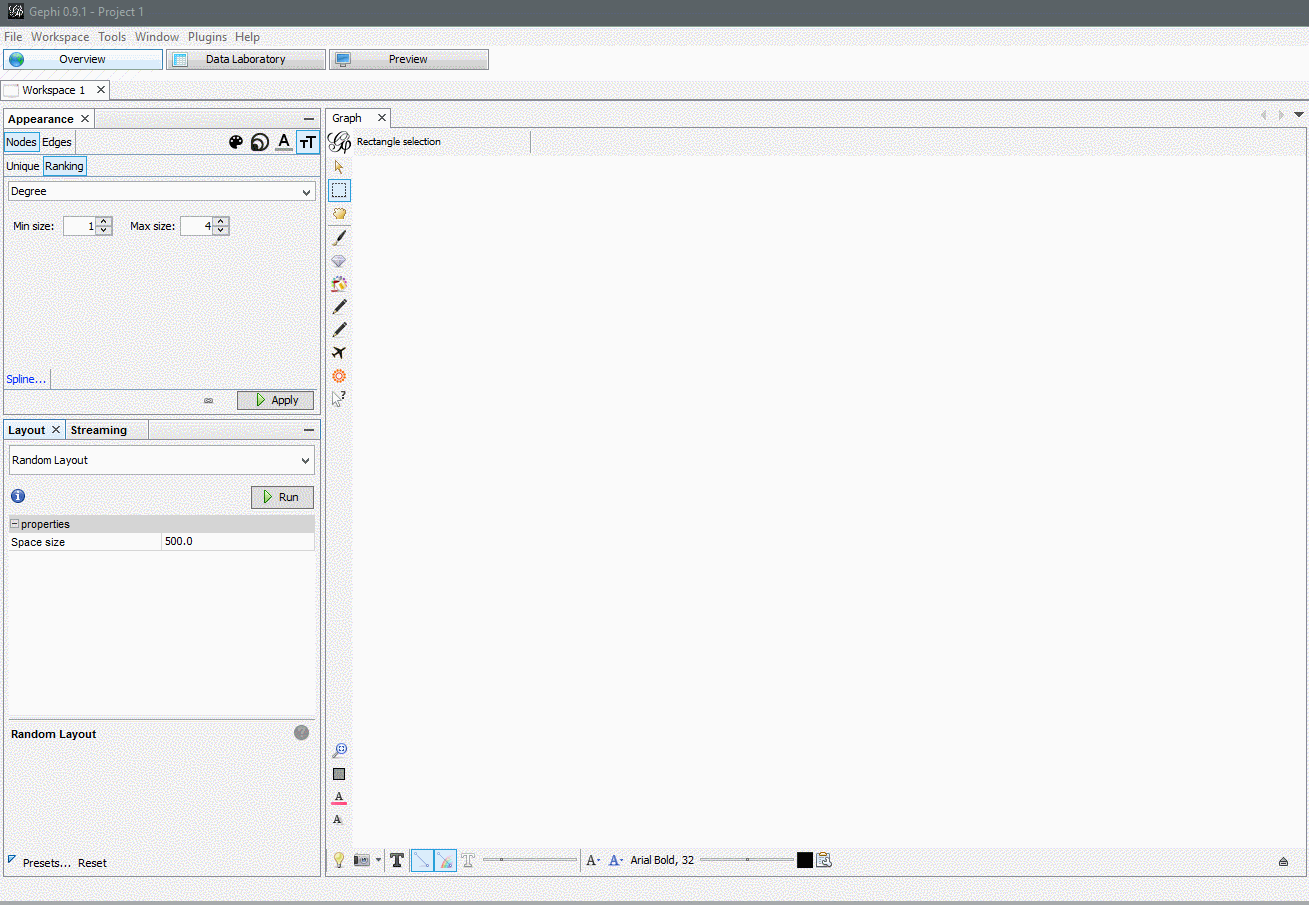Decrease Max size with down arrow
1309x905 pixels.
(221, 231)
